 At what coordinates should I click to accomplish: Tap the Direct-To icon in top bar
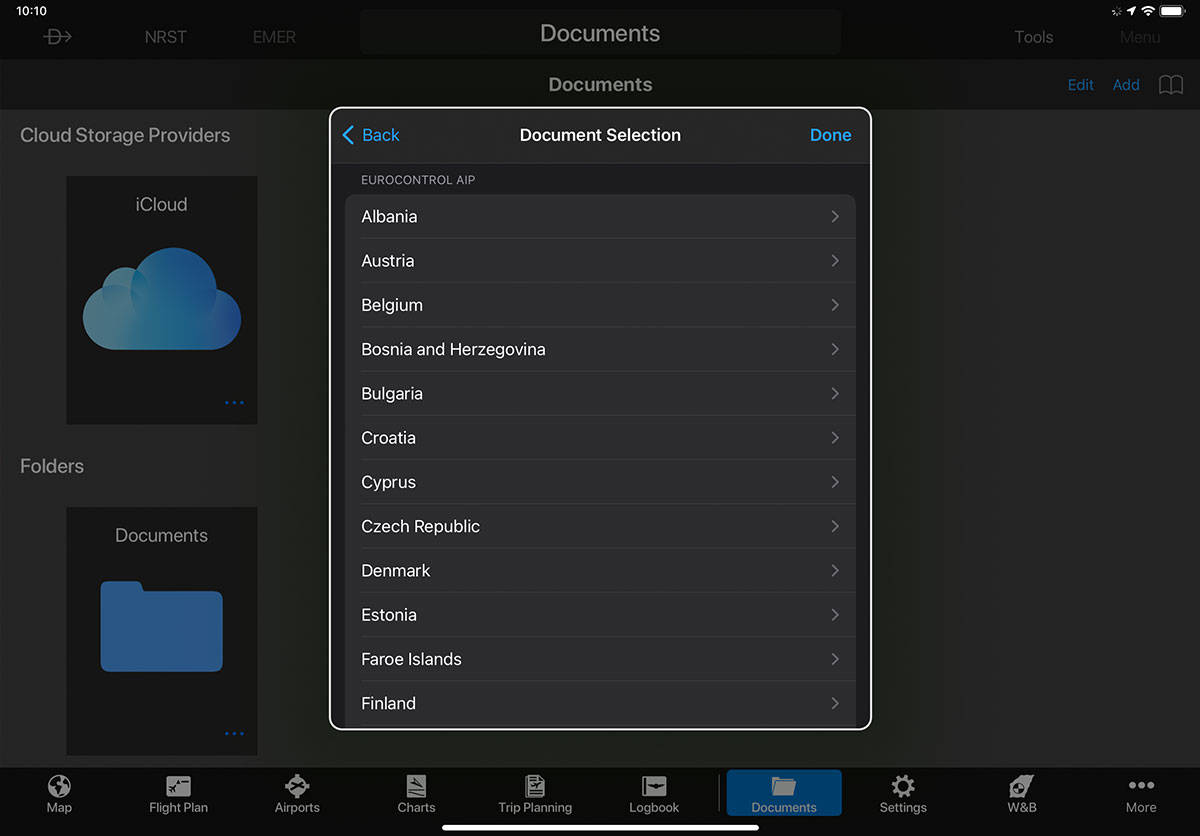coord(58,37)
